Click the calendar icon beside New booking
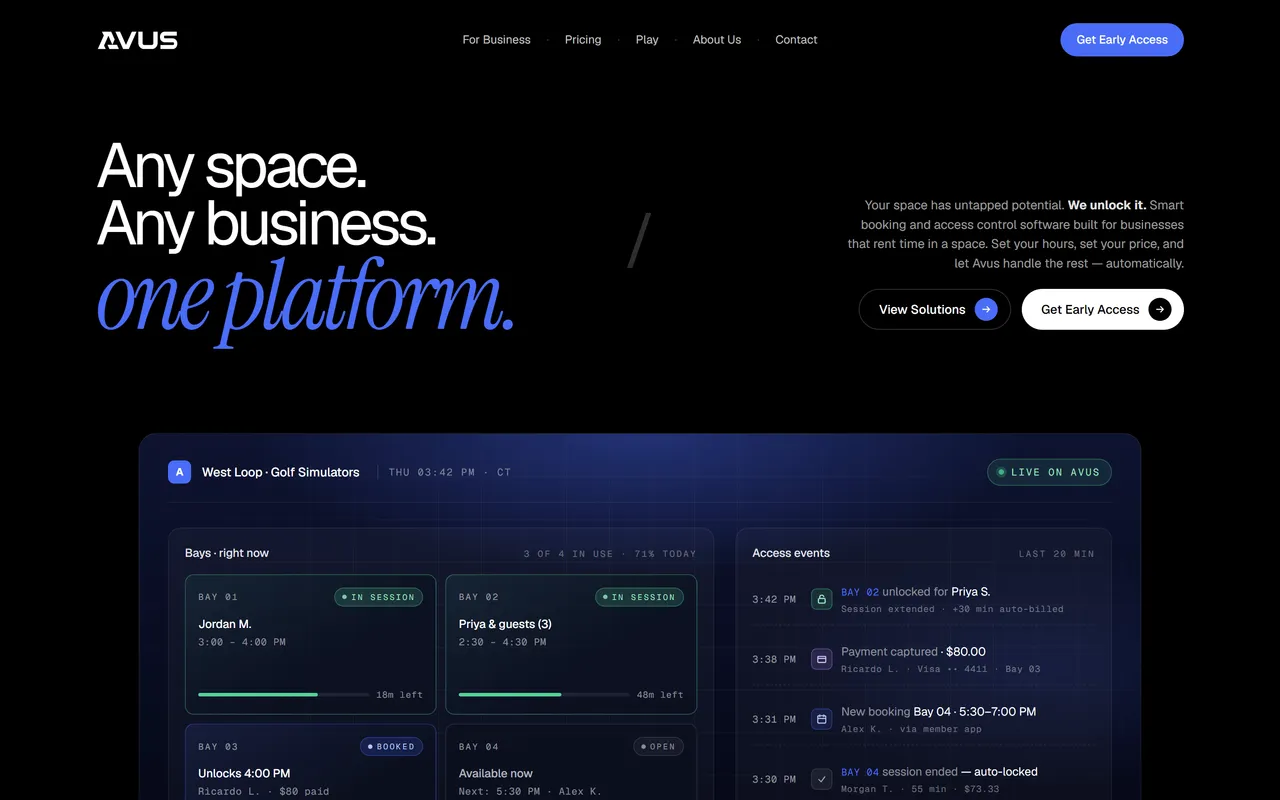 point(822,719)
